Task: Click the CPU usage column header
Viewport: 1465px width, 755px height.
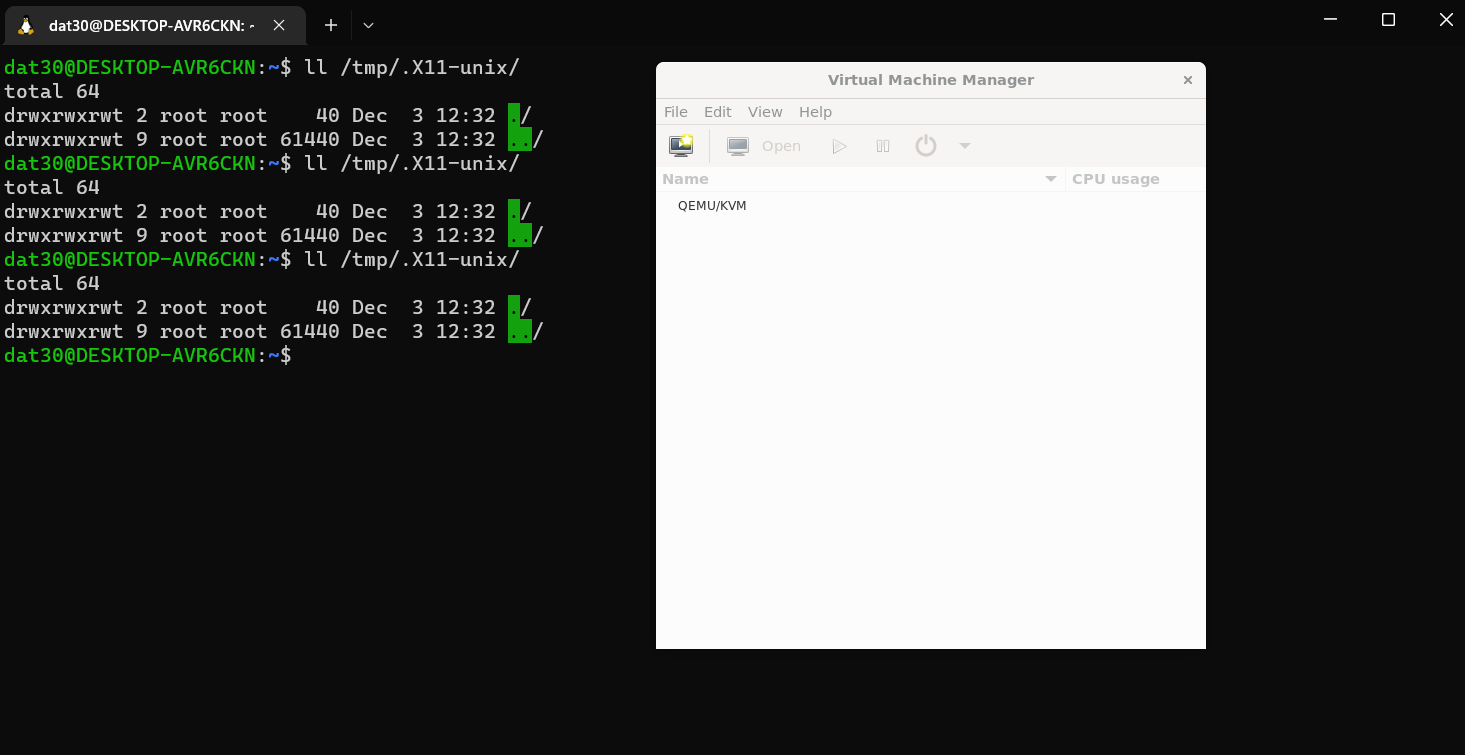Action: coord(1115,178)
